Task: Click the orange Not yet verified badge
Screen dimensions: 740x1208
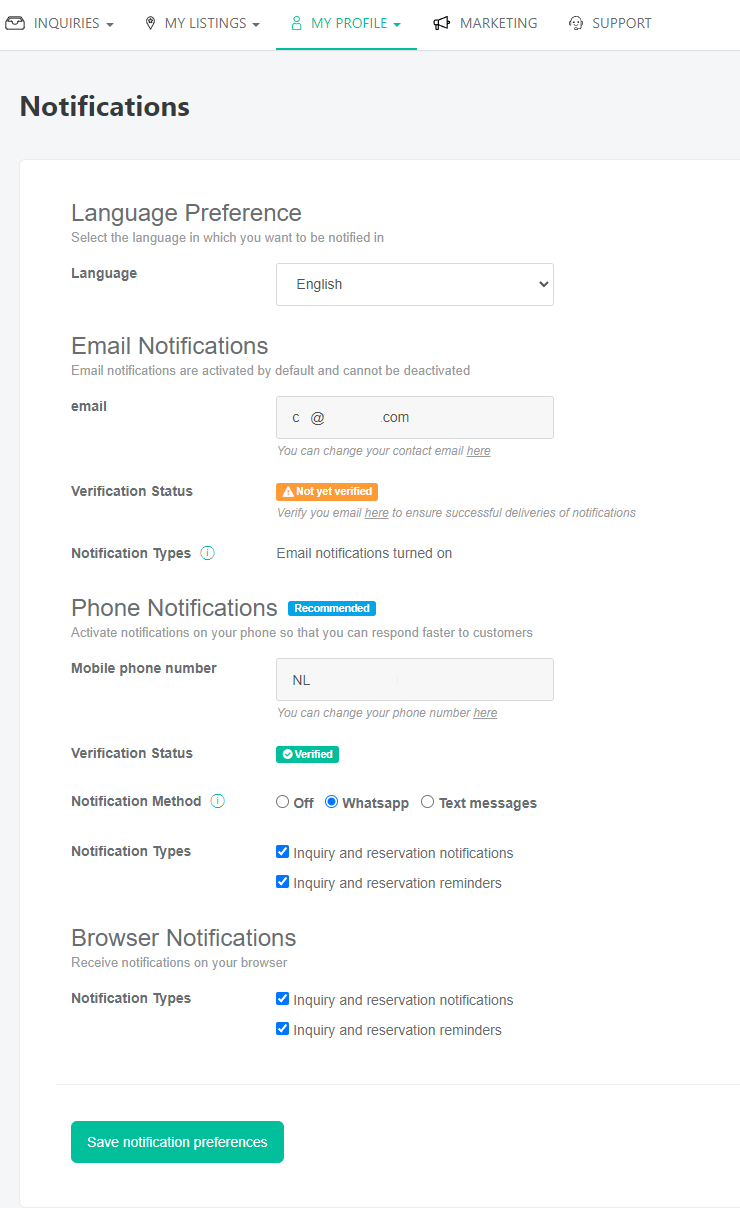Action: [327, 491]
